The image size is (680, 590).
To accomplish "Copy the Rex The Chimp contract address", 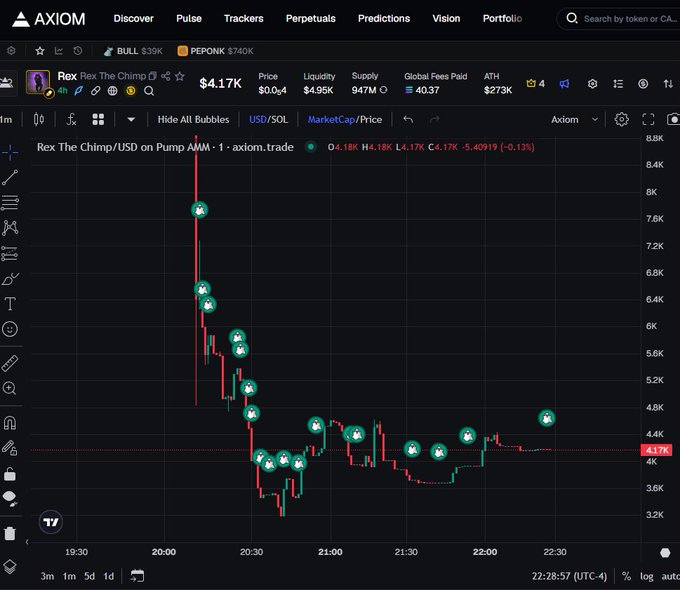I will tap(152, 76).
